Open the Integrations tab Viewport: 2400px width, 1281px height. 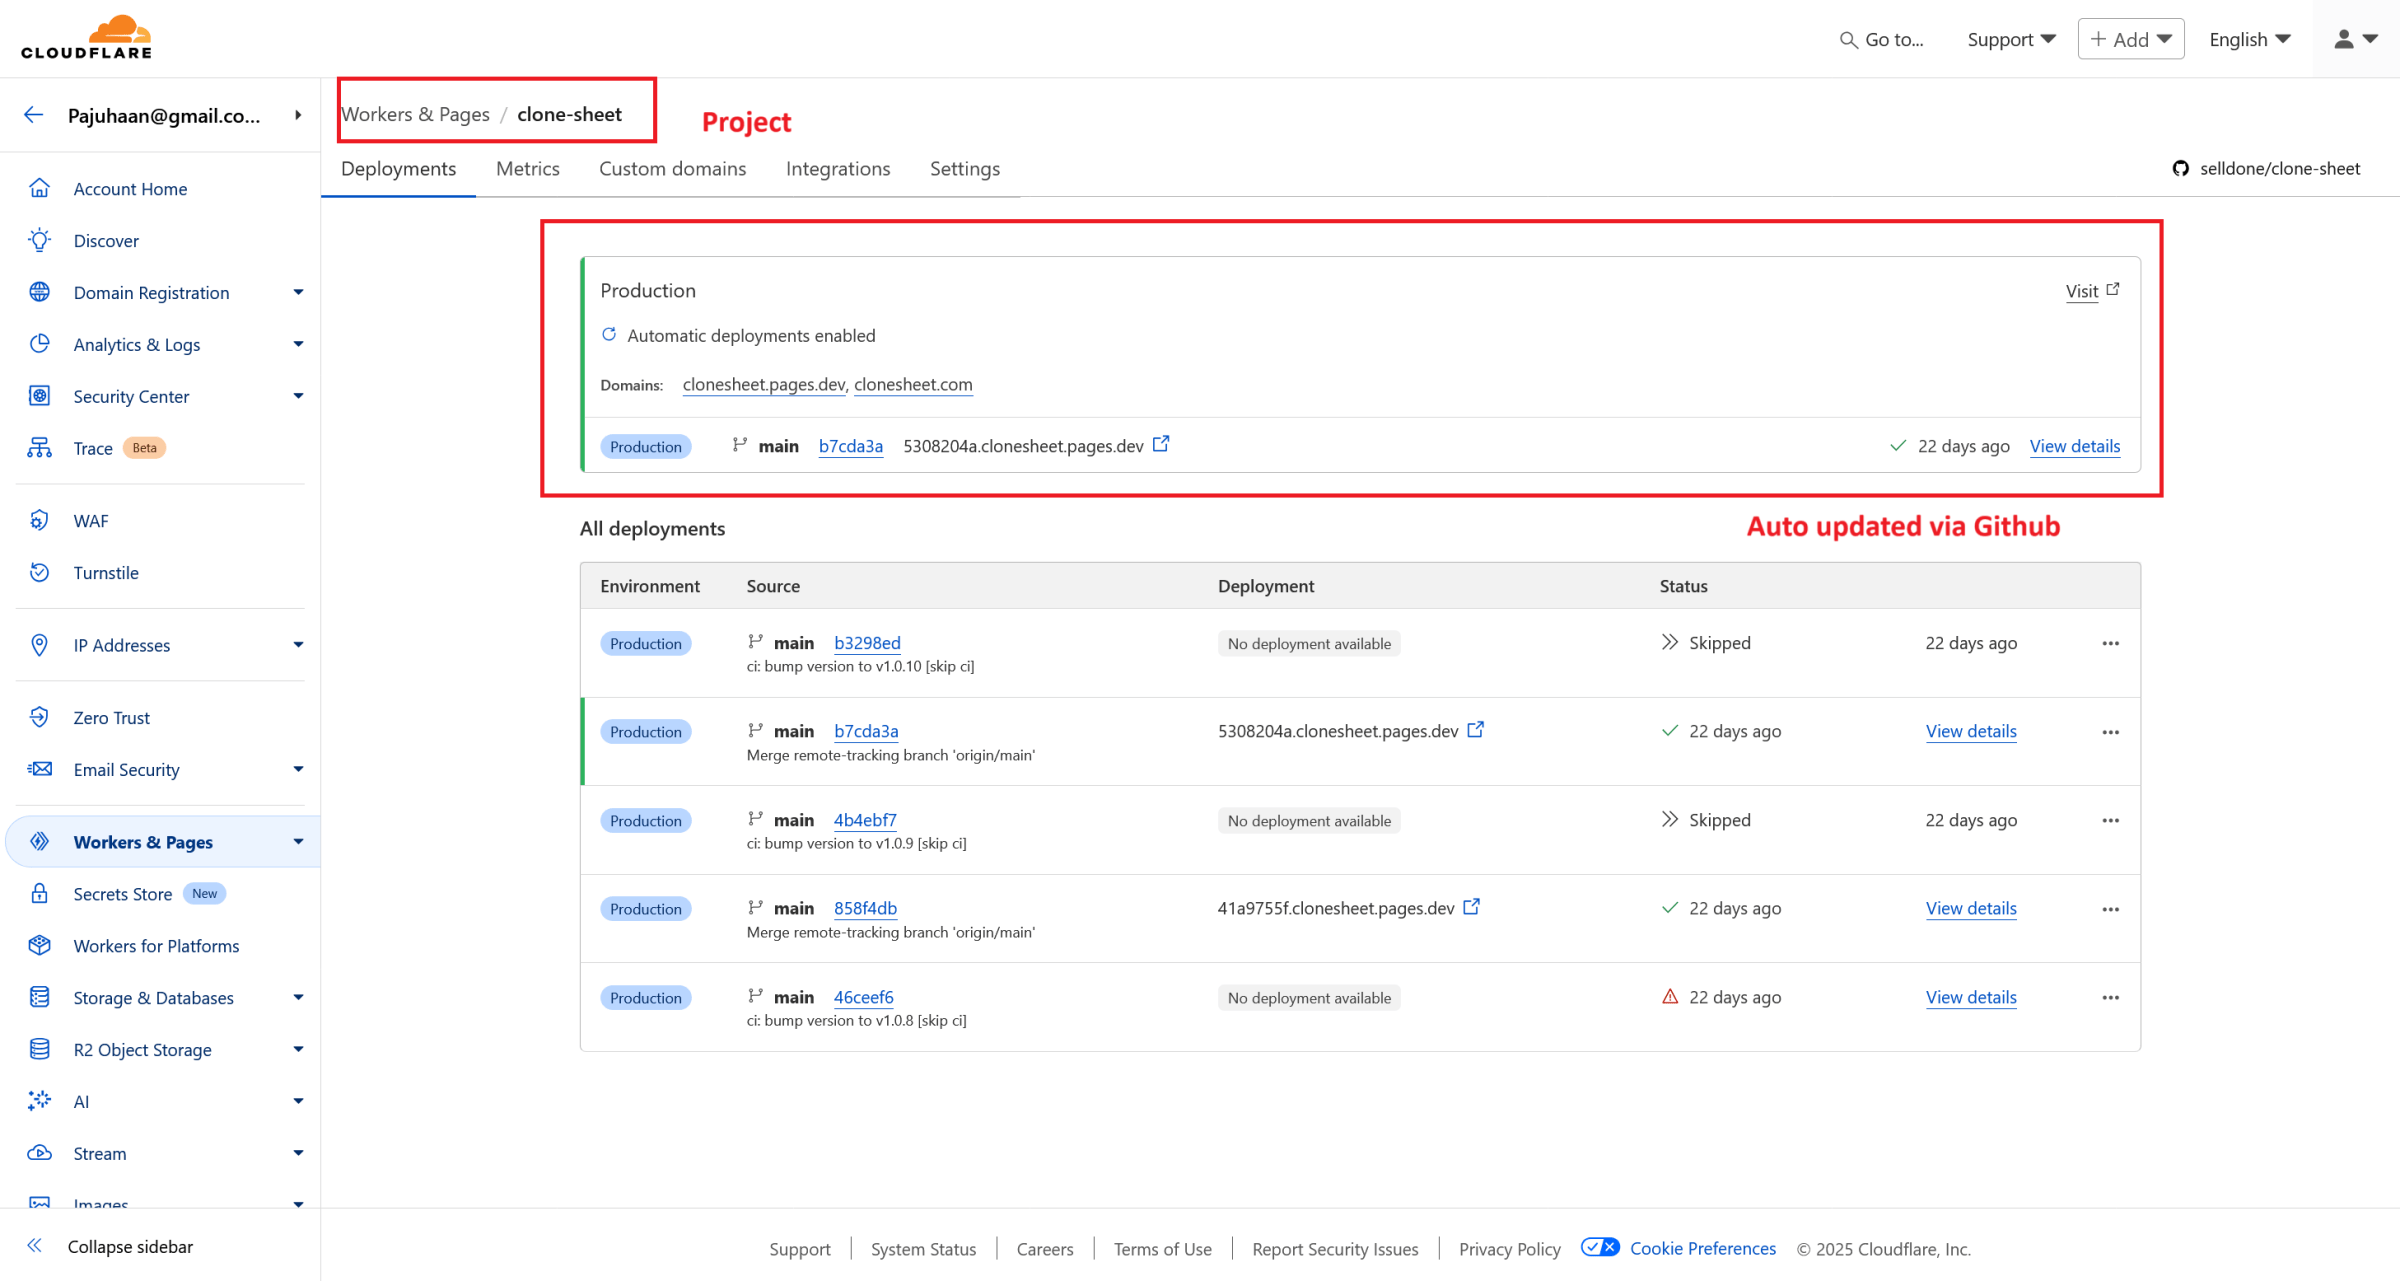coord(838,169)
